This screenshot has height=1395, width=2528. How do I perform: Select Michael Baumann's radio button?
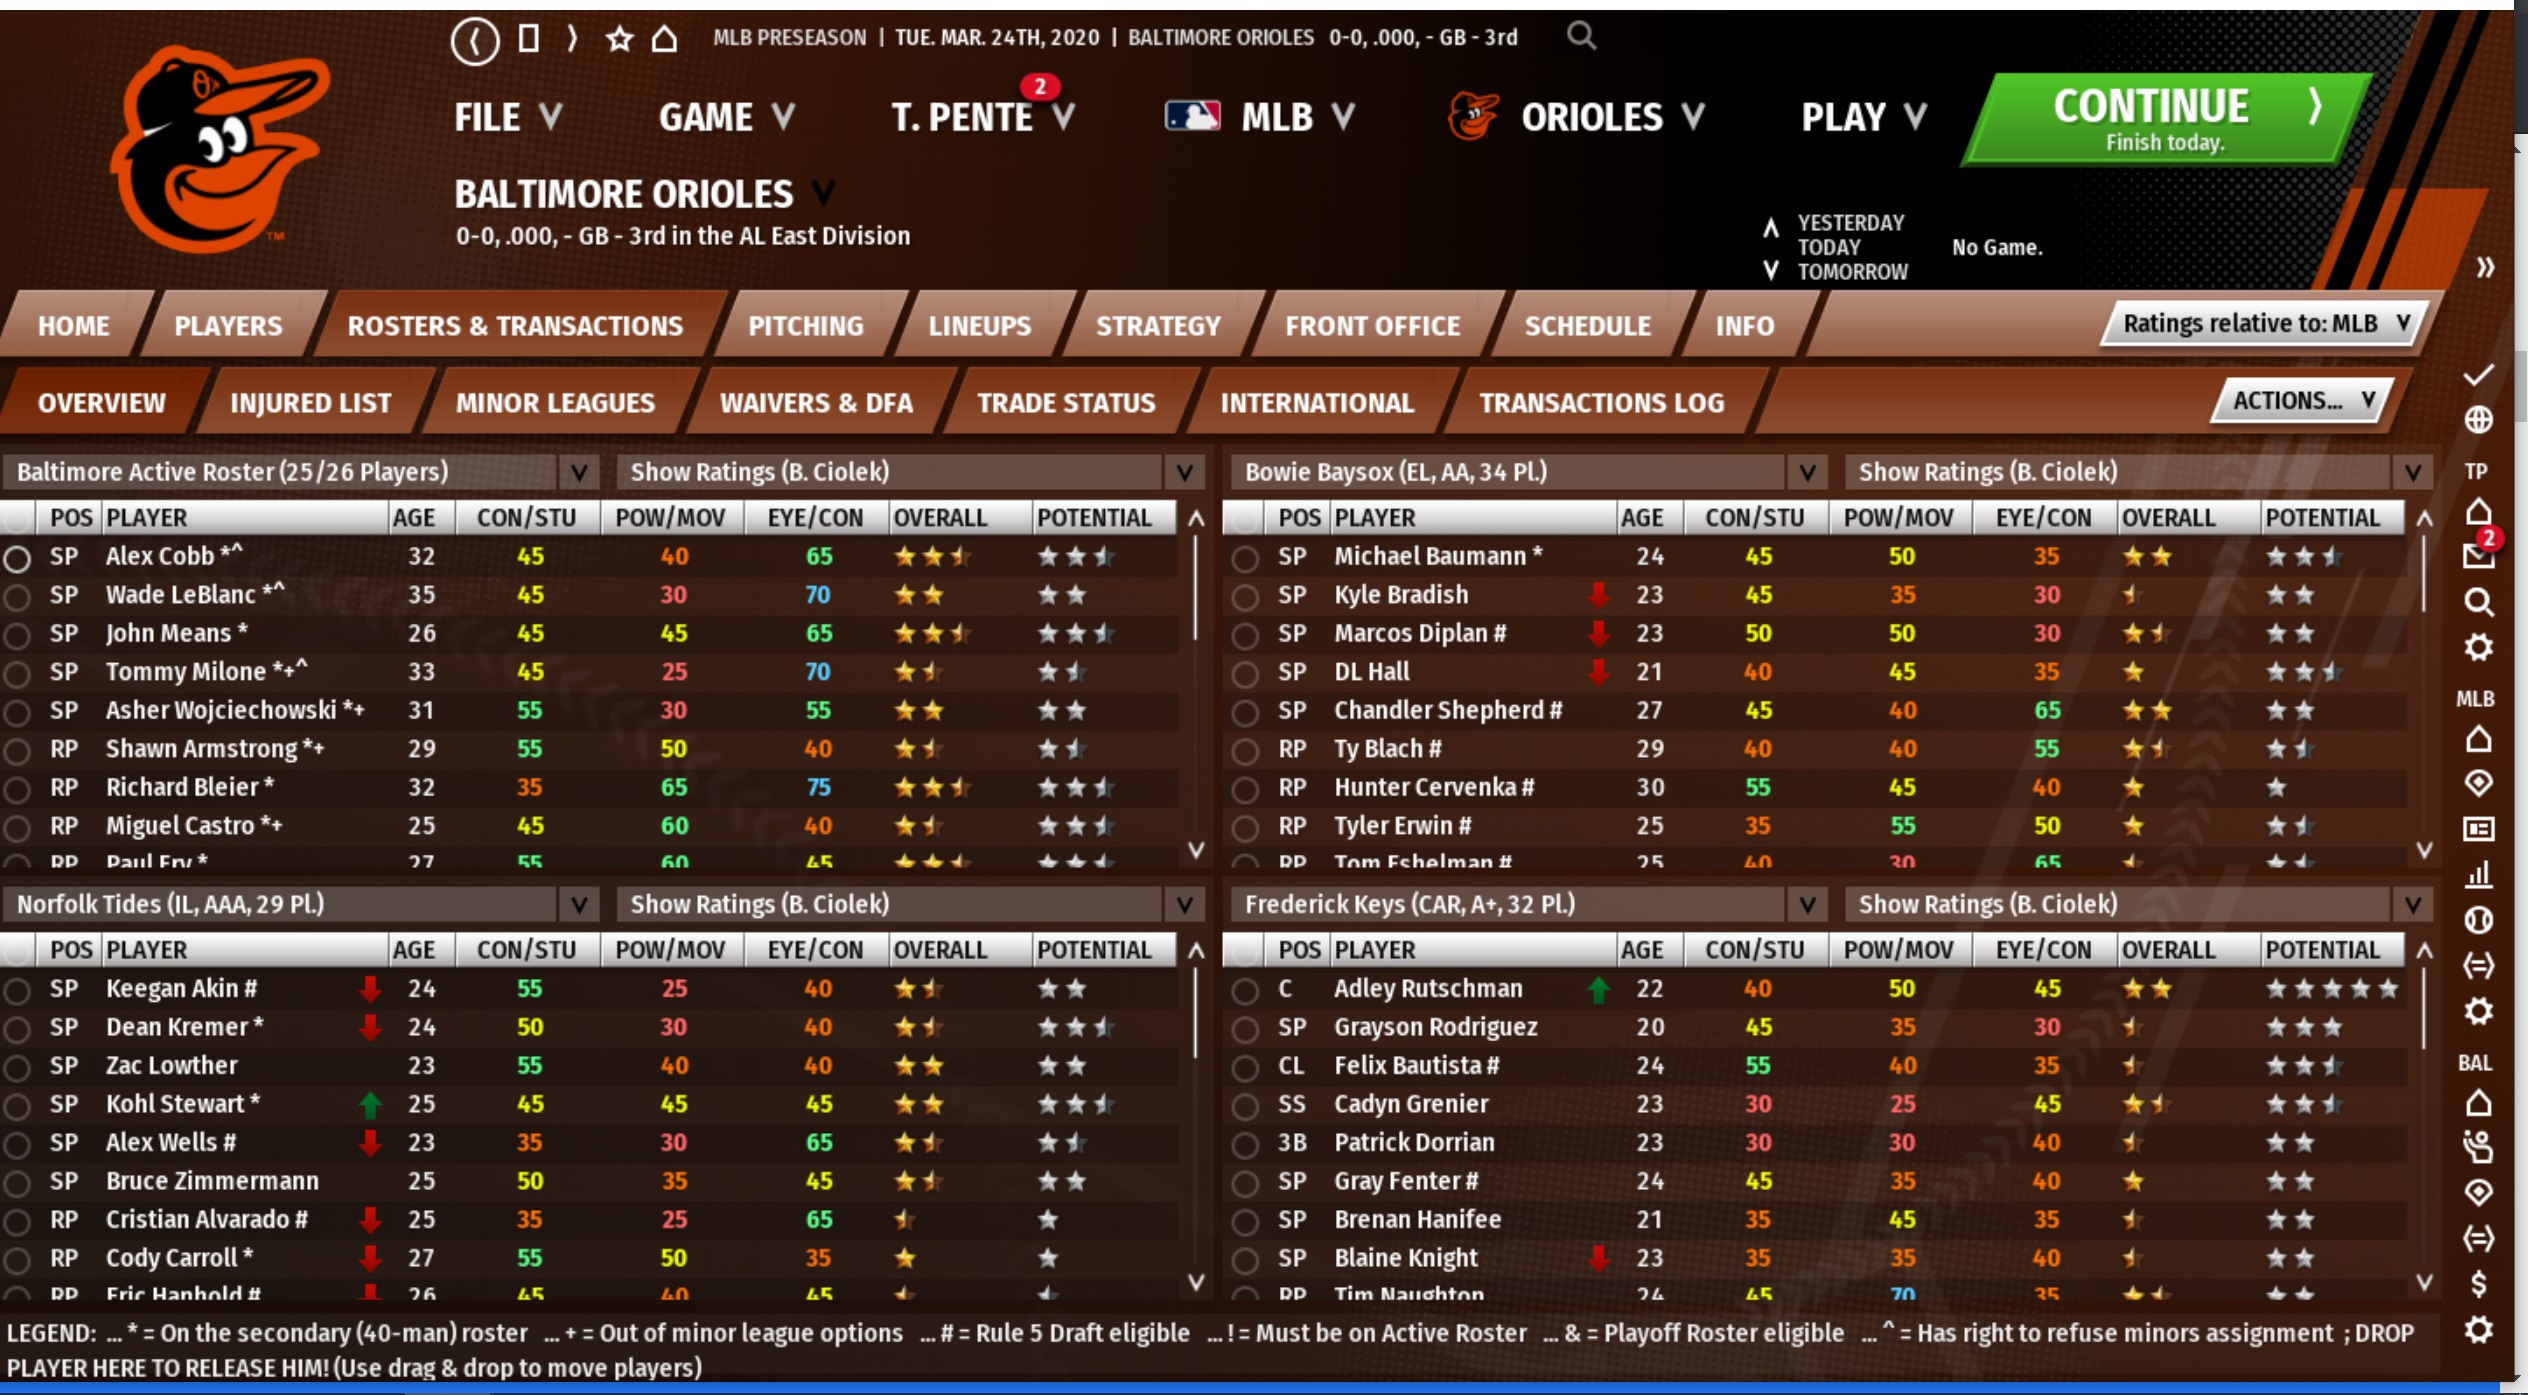(1245, 558)
